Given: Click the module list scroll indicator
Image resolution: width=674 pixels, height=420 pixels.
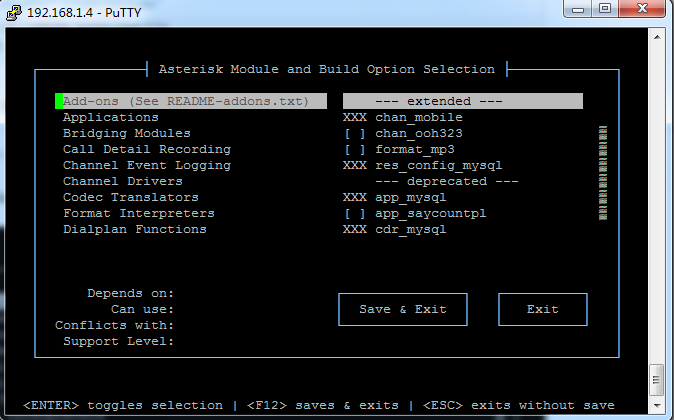Looking at the screenshot, I should coord(603,173).
